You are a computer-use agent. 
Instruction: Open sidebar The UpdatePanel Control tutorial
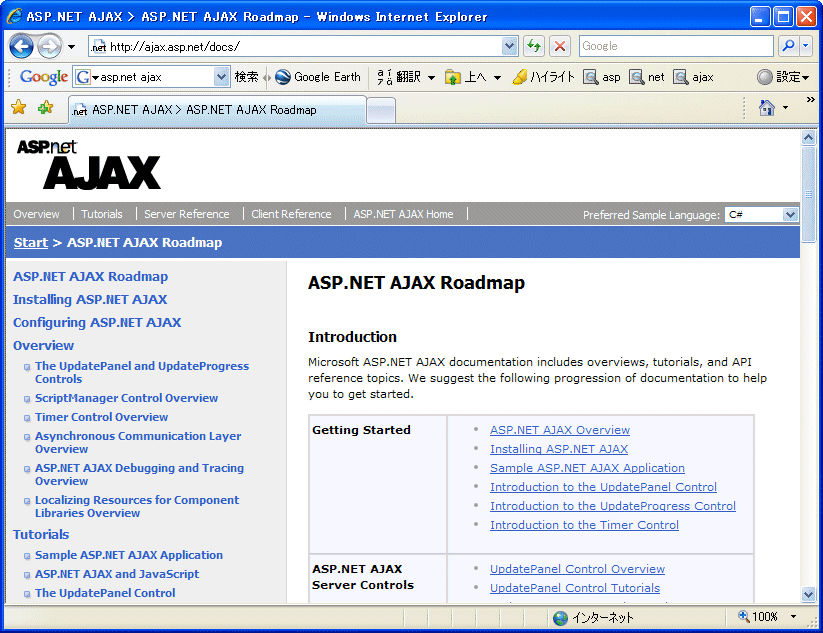[105, 593]
